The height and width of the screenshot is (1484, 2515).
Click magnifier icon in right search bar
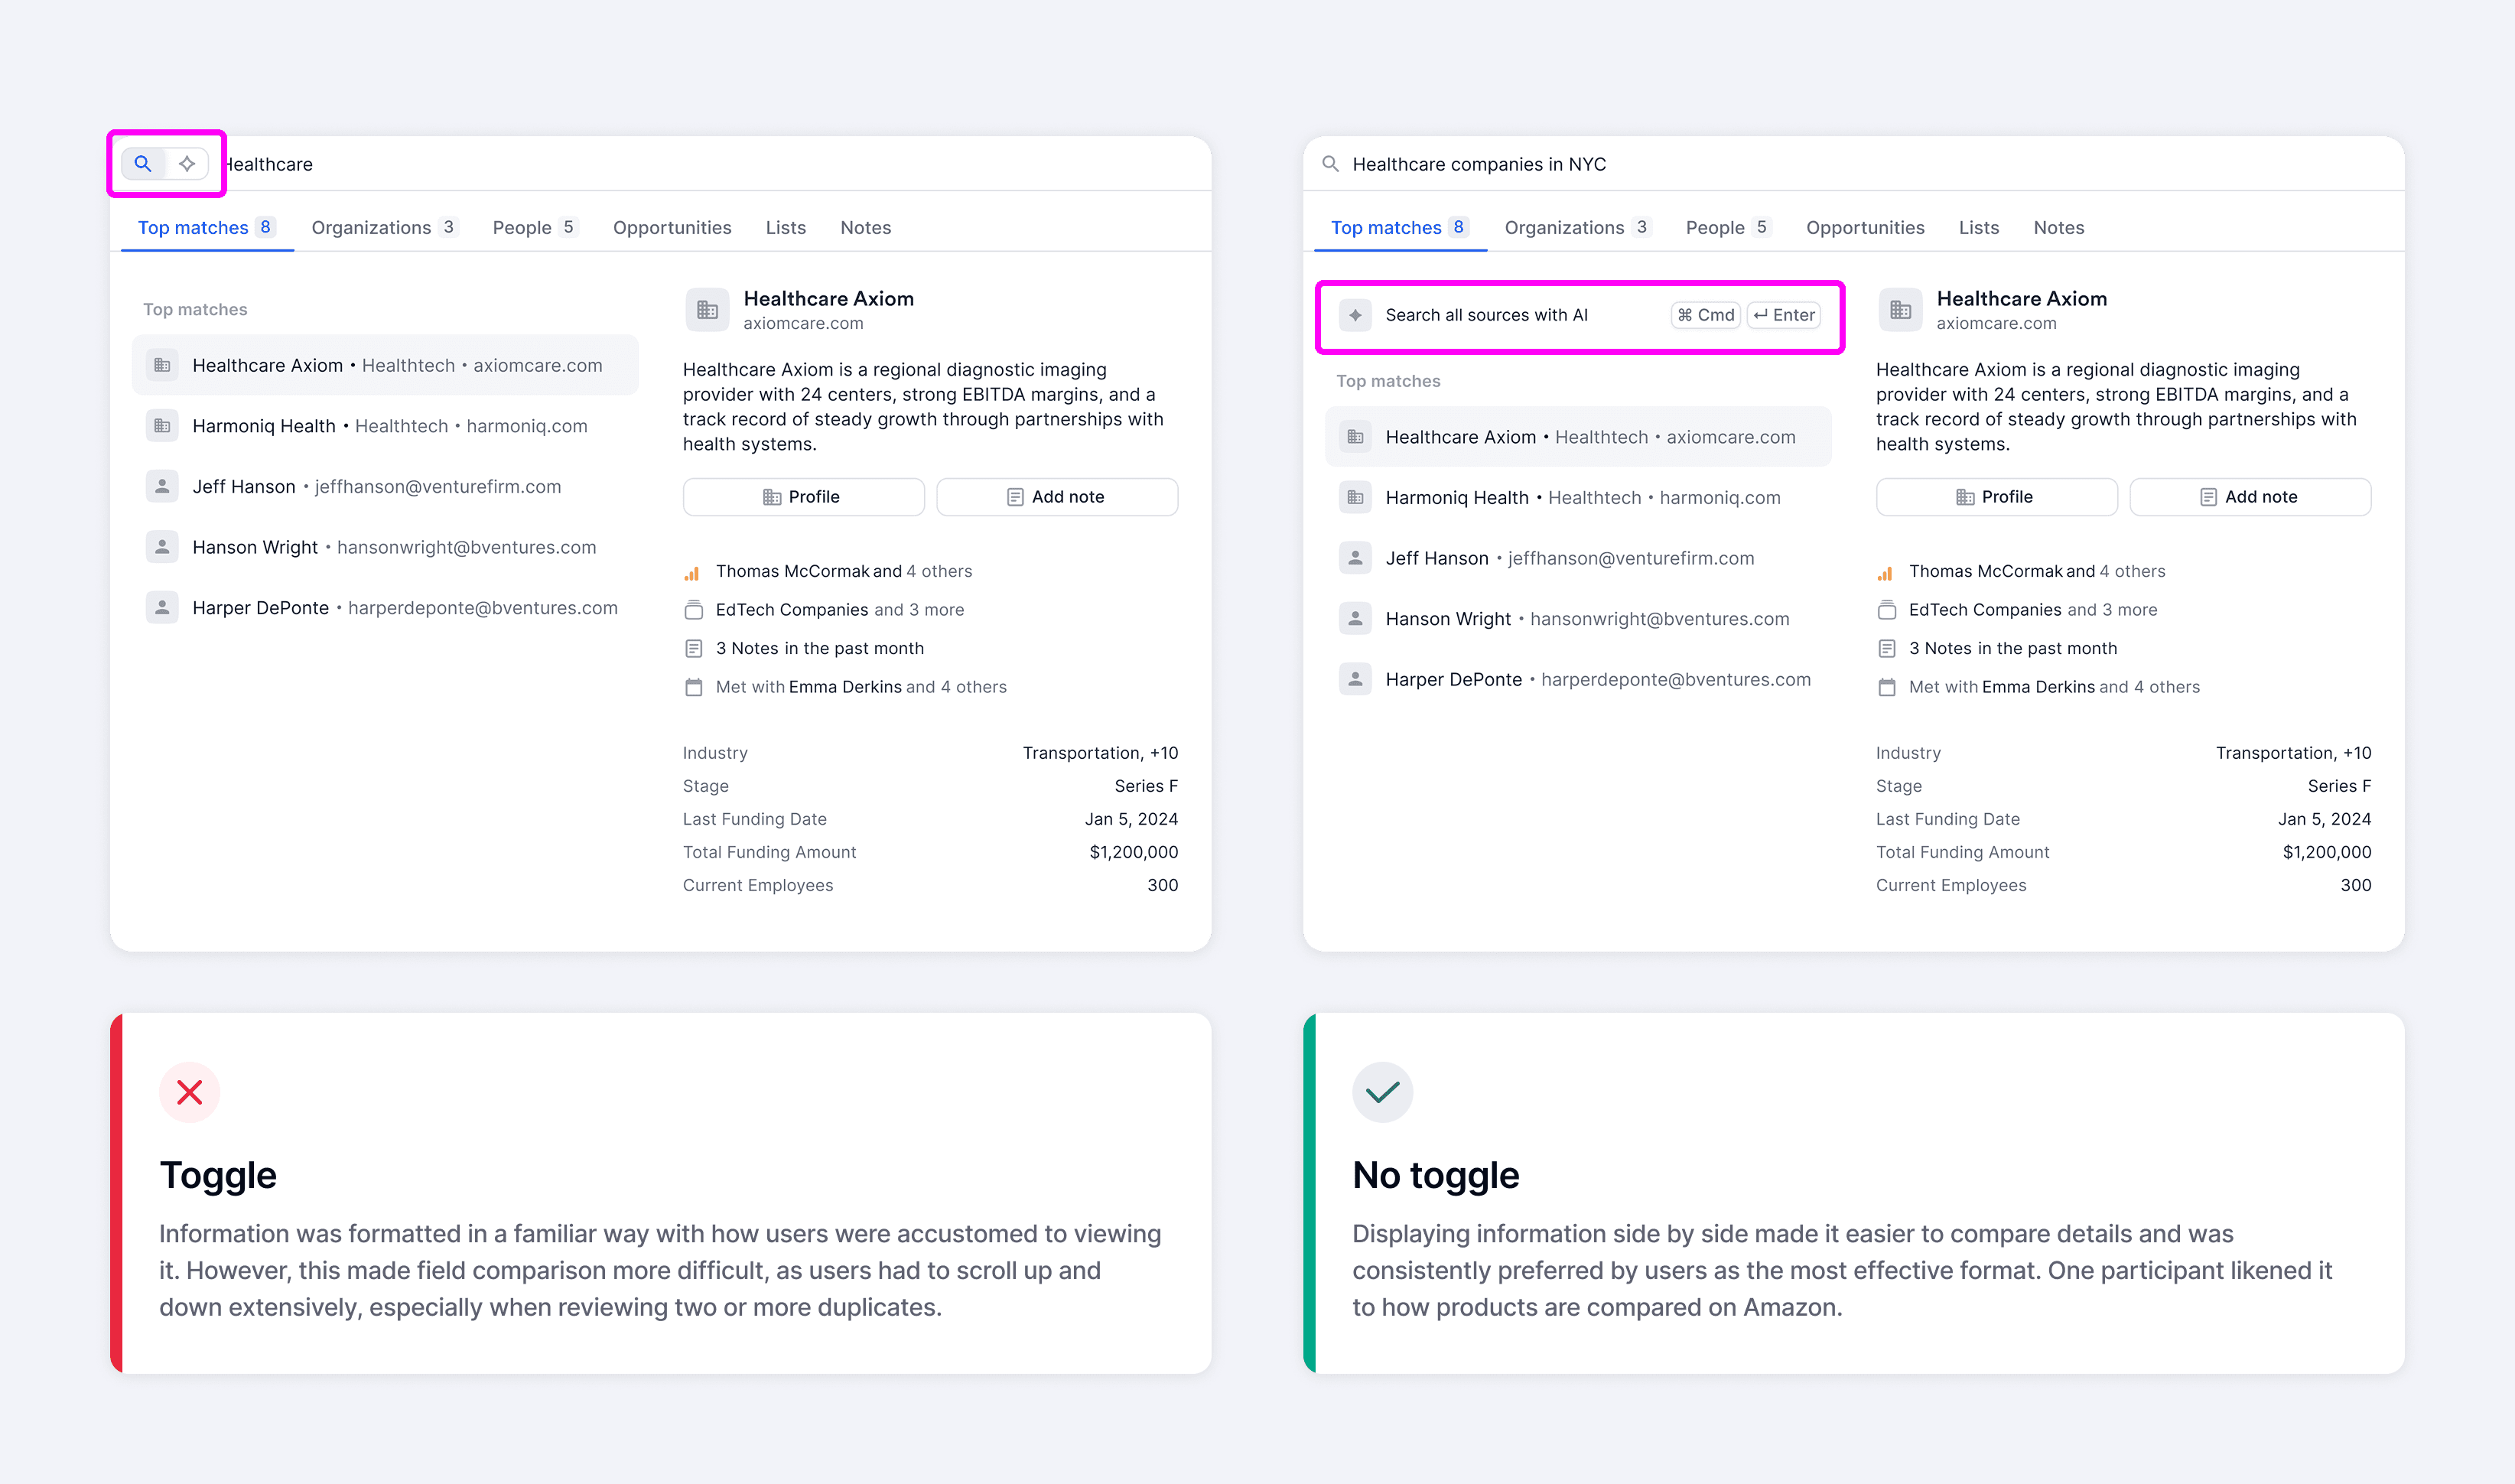[x=1330, y=164]
